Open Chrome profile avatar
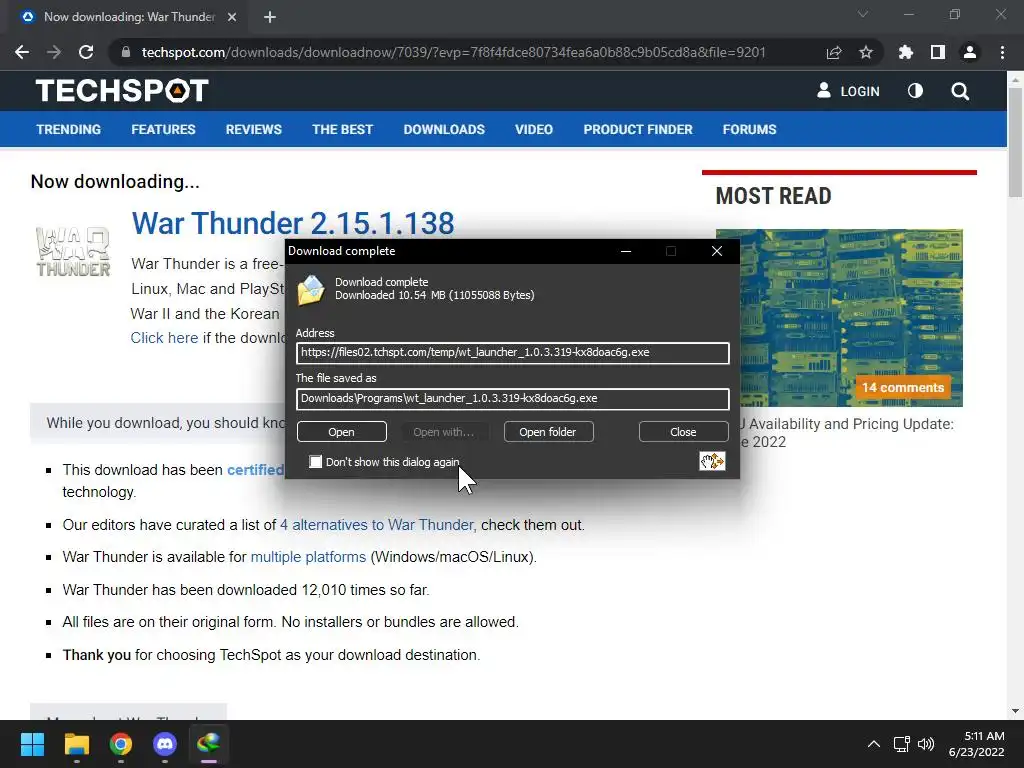The height and width of the screenshot is (768, 1024). coord(970,52)
